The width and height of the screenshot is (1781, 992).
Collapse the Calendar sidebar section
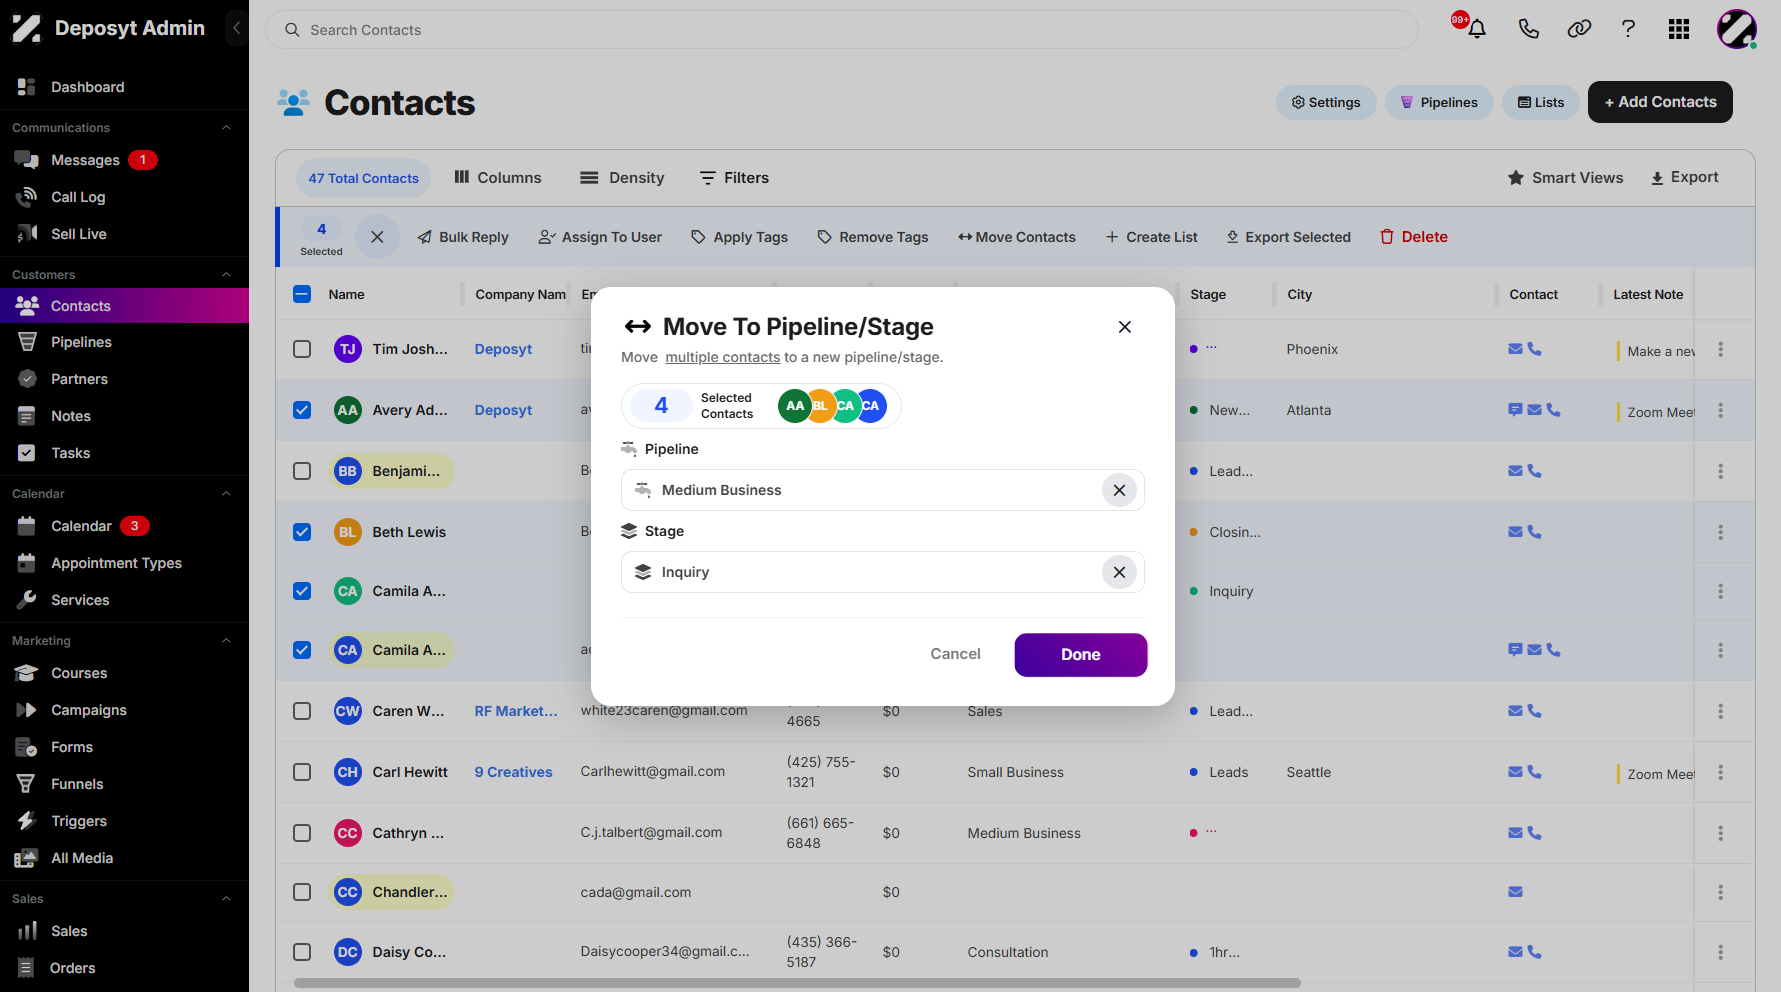[x=226, y=494]
